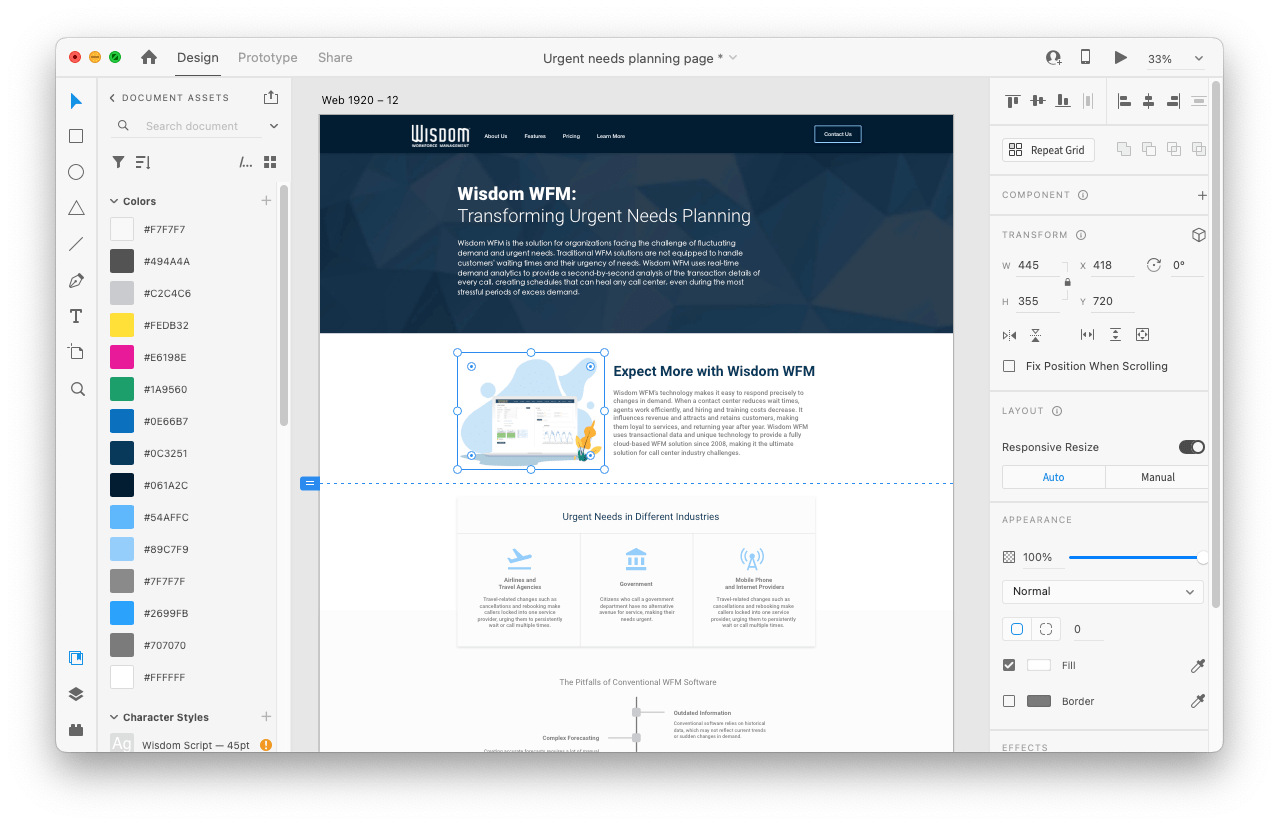Align selection to top edge
The width and height of the screenshot is (1279, 826).
coord(1012,101)
